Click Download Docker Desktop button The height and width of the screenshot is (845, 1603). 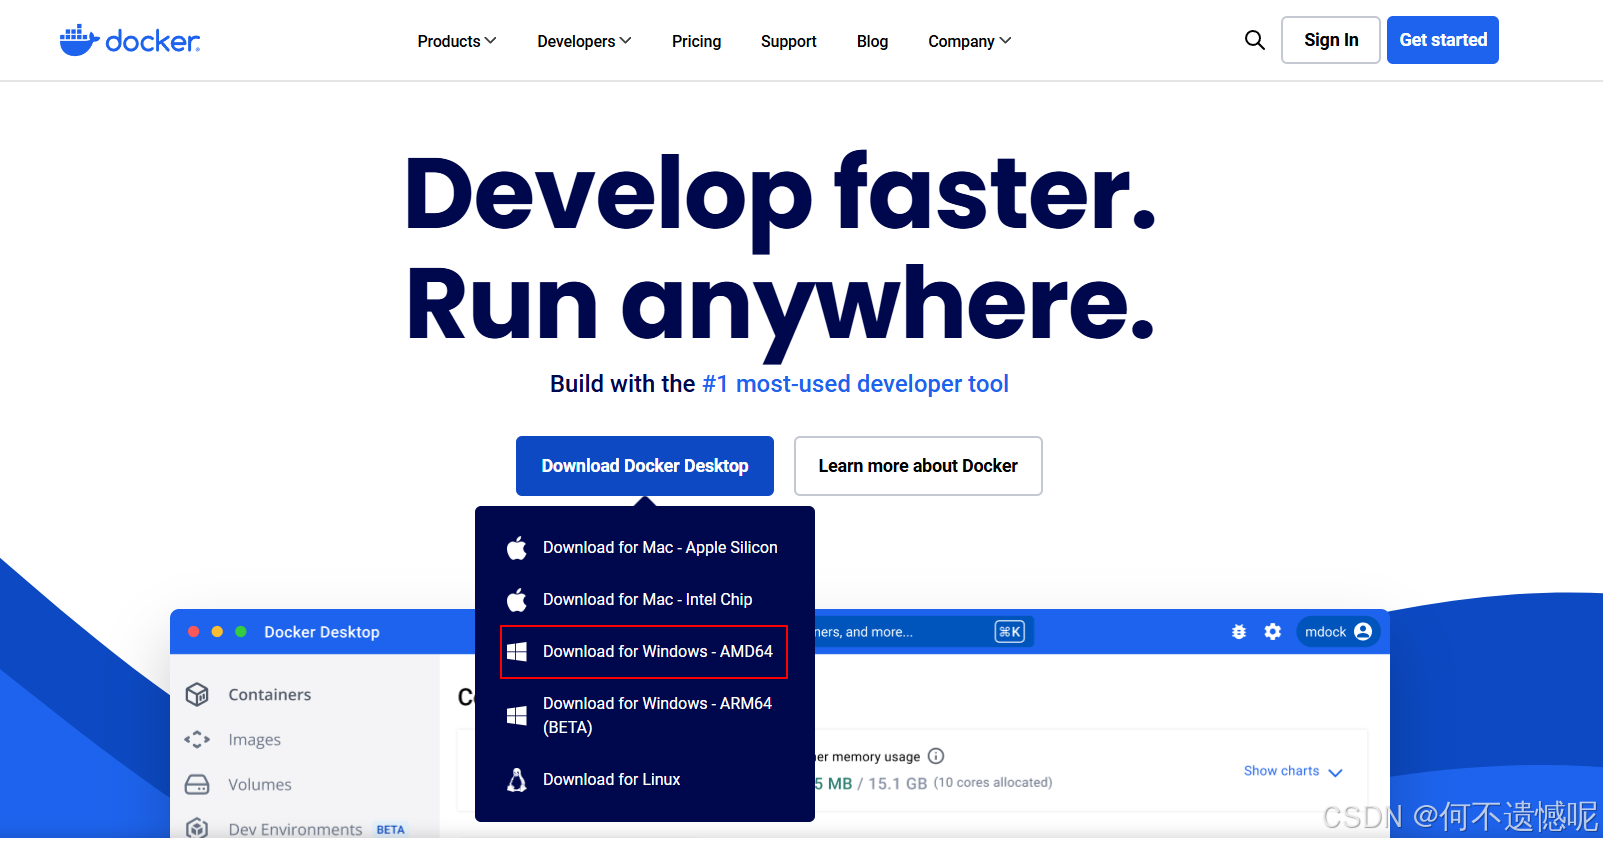point(645,466)
